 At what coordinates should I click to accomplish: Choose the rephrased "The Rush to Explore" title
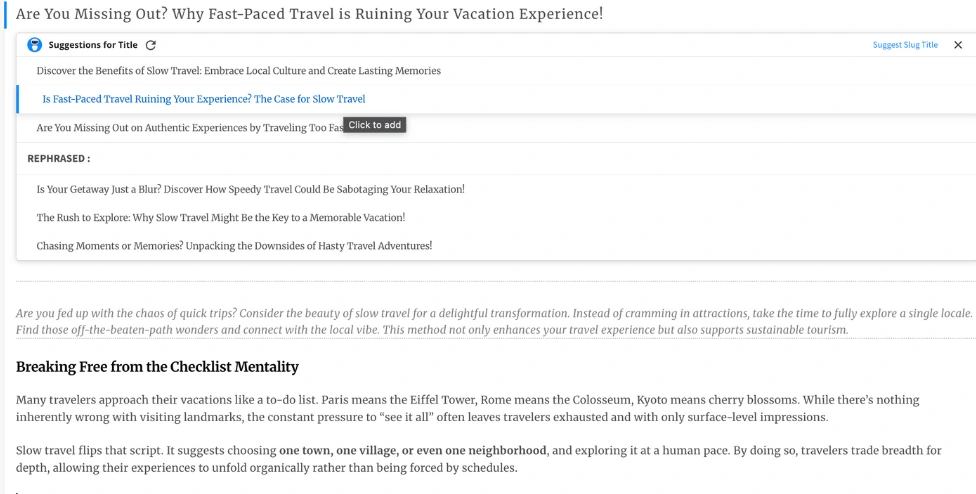220,218
